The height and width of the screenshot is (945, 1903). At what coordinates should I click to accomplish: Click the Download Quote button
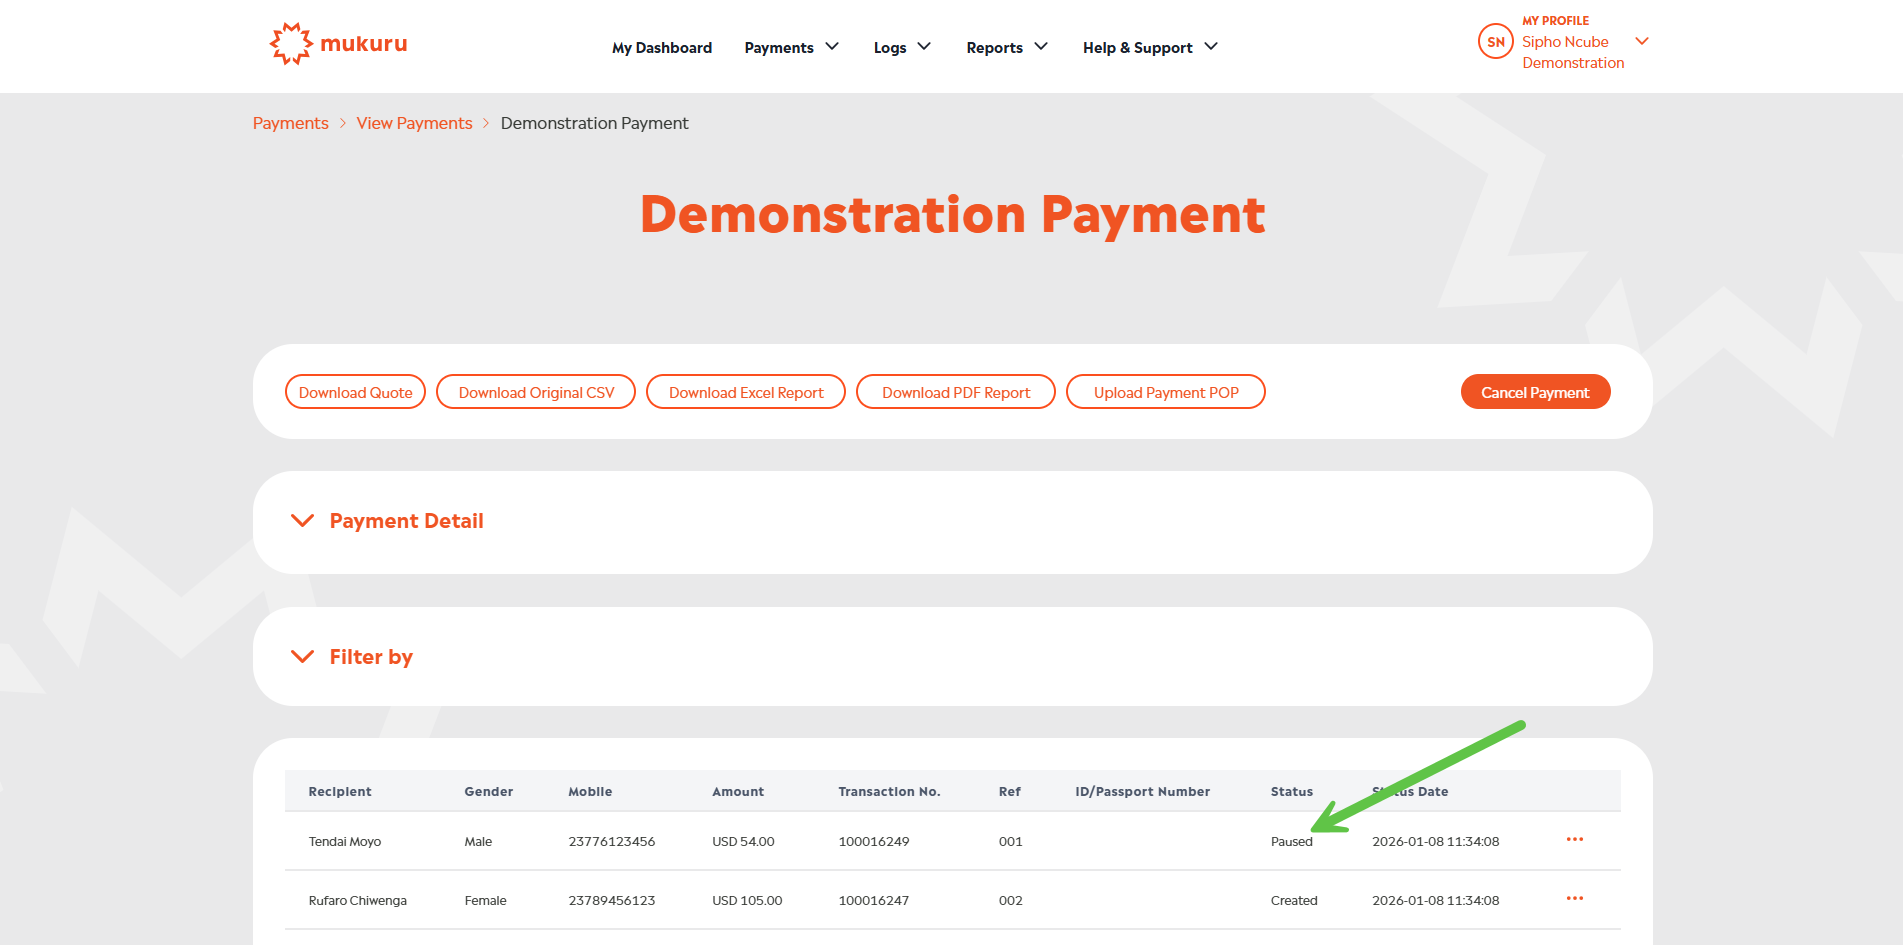tap(355, 392)
